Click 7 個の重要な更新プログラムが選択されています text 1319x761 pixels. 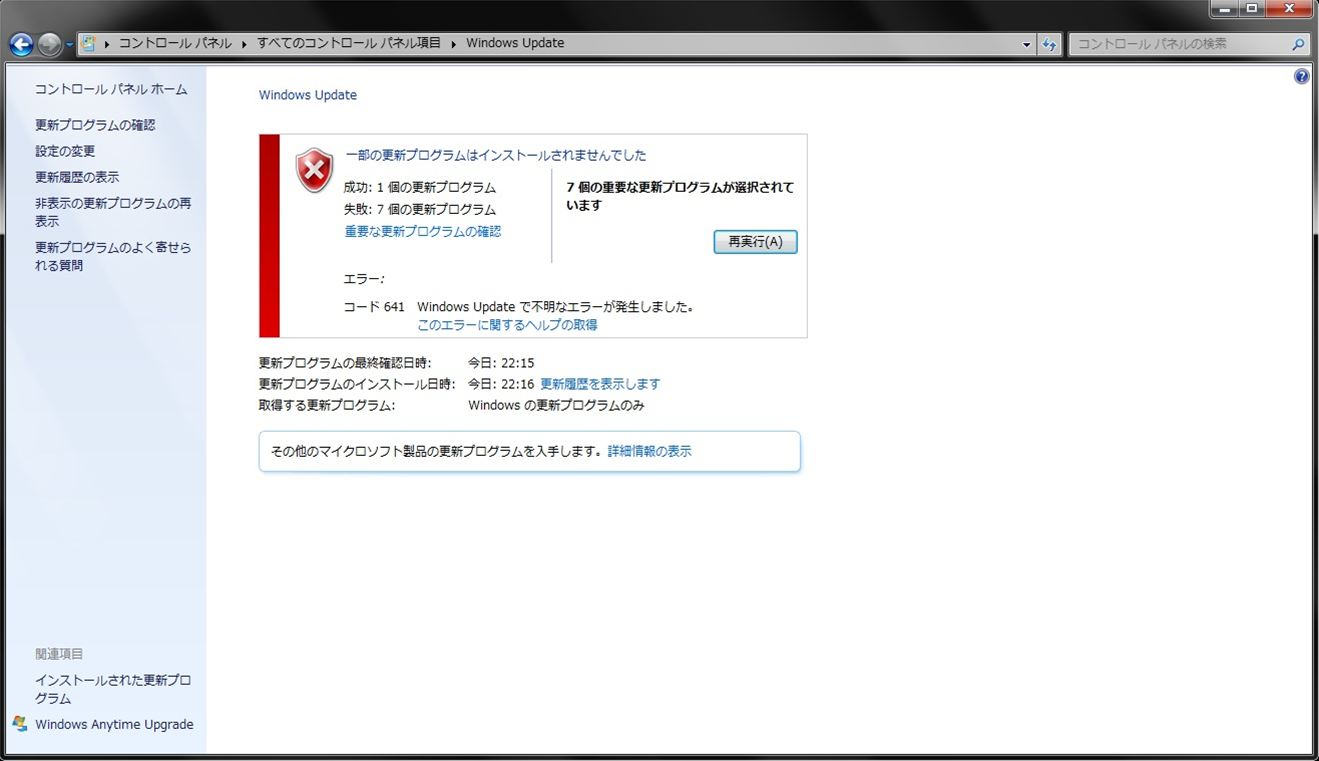pos(680,196)
